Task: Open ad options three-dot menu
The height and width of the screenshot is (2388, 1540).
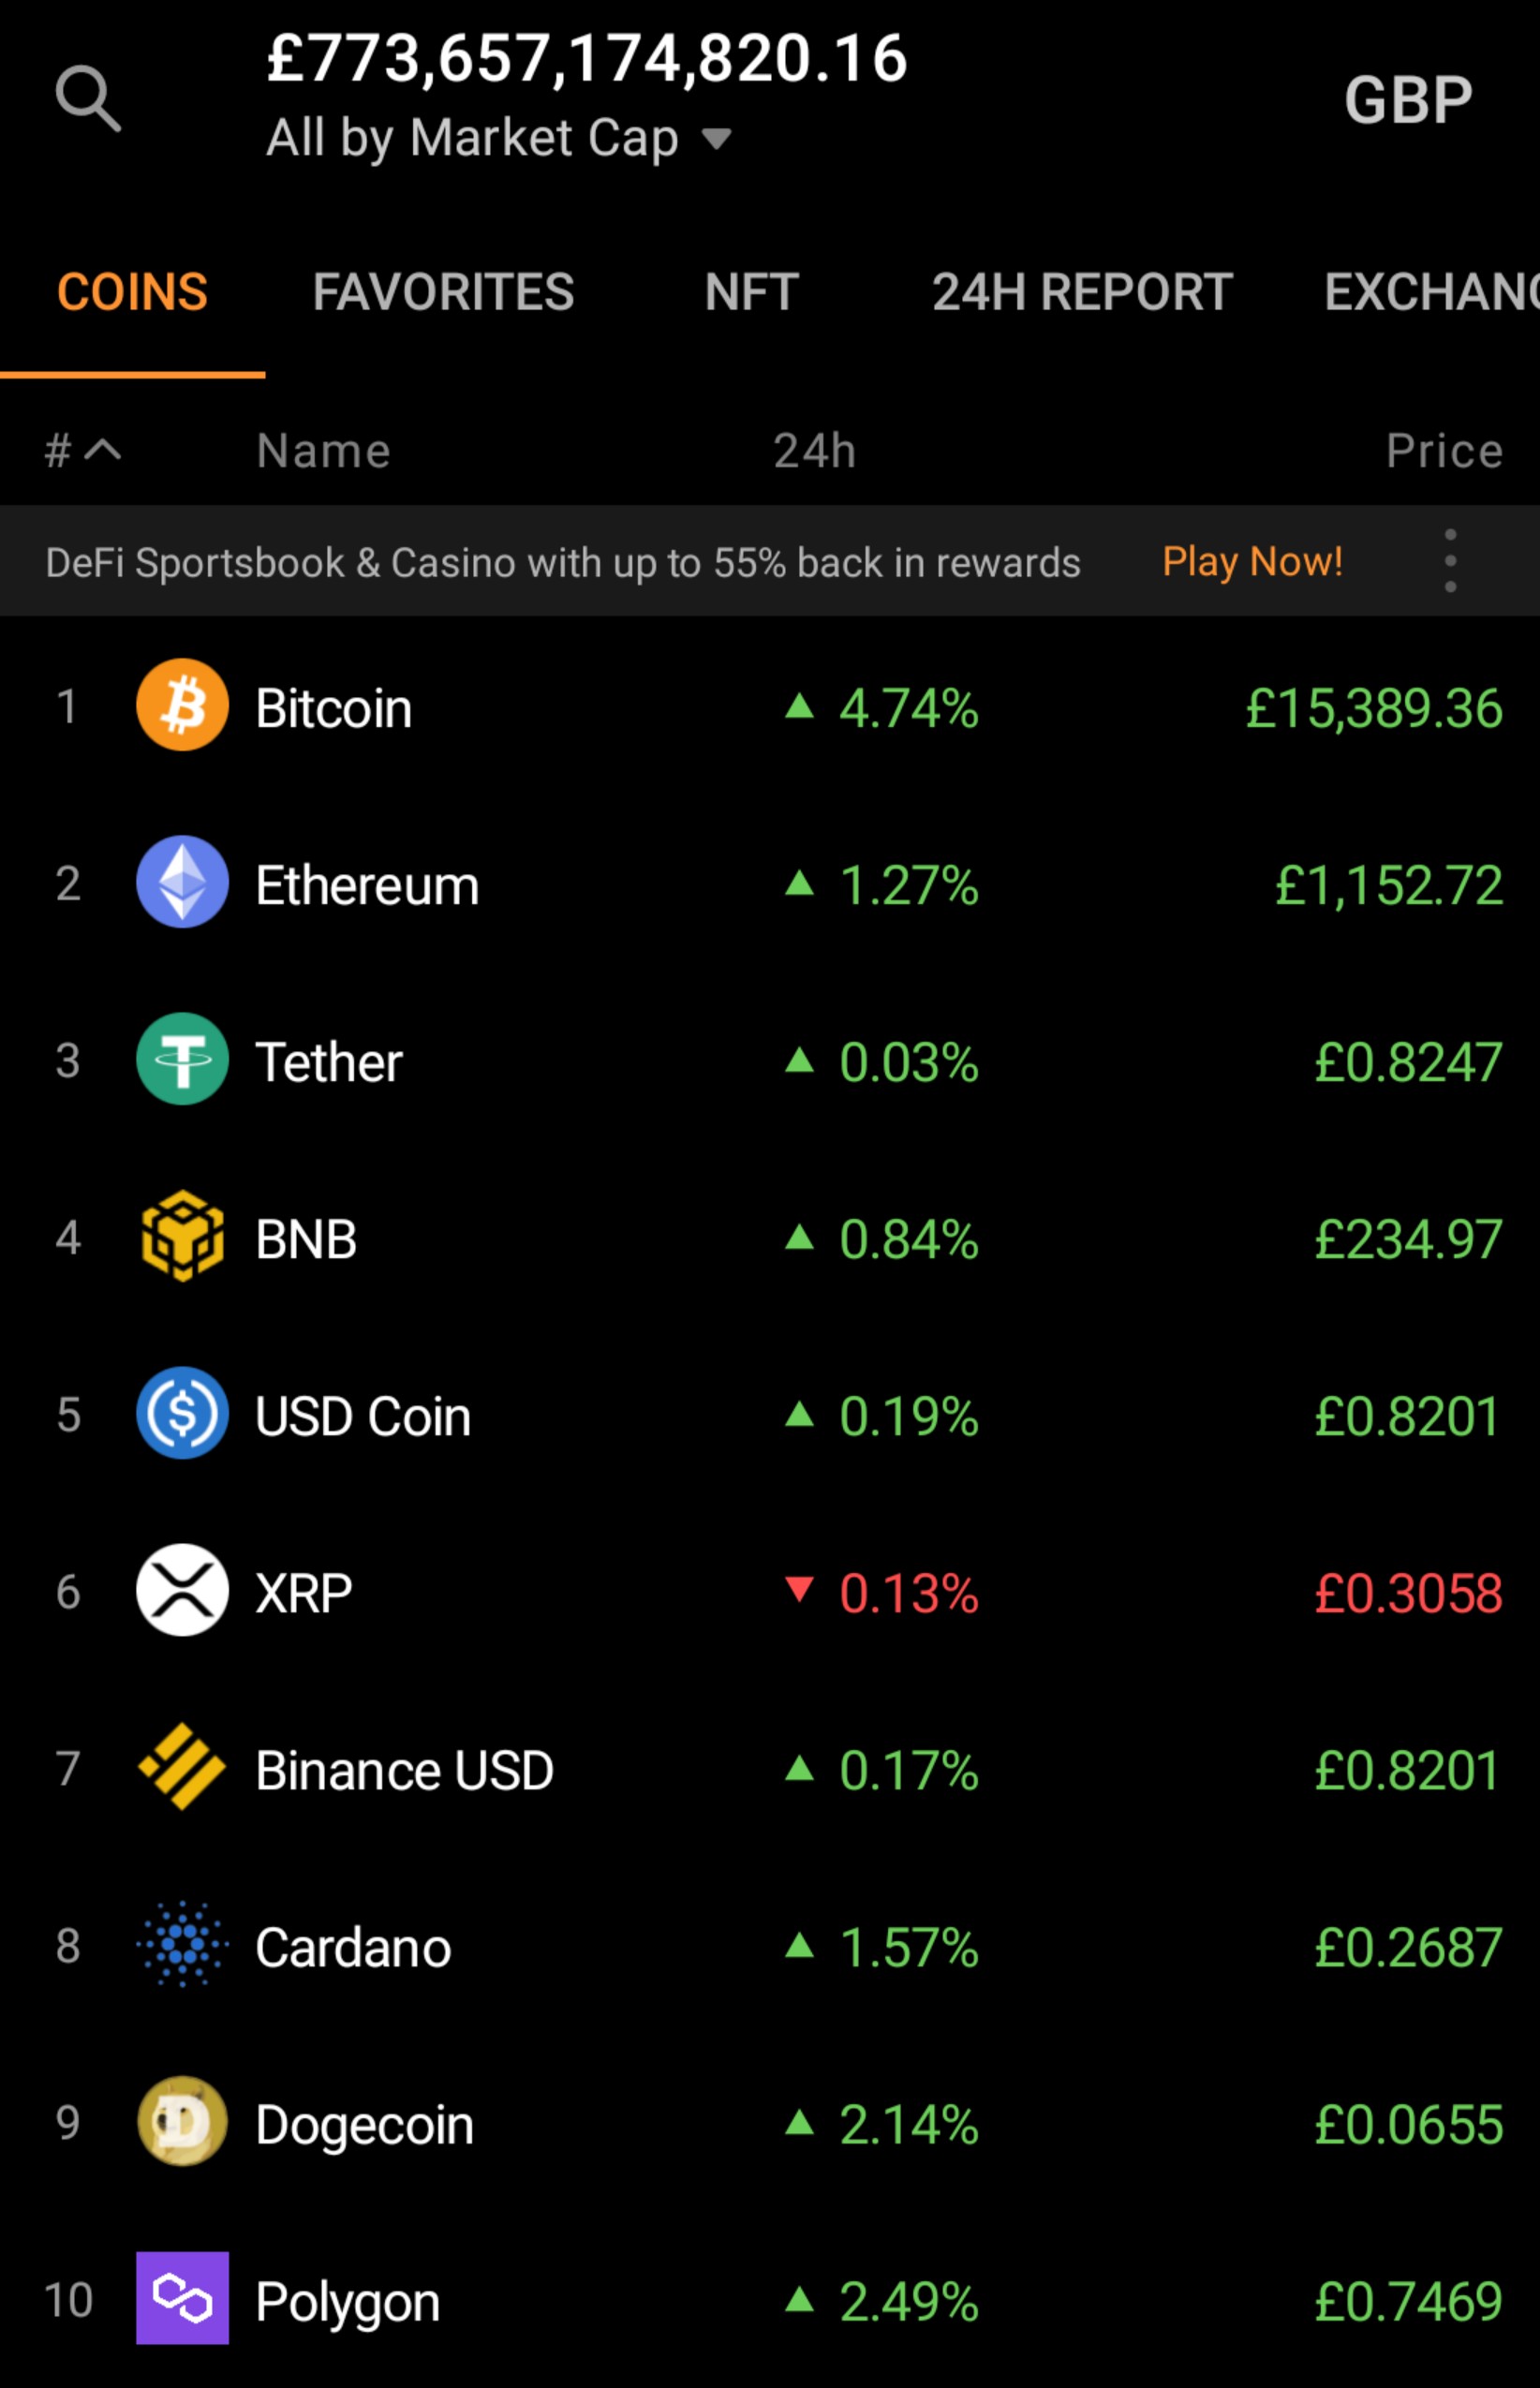Action: pyautogui.click(x=1450, y=561)
